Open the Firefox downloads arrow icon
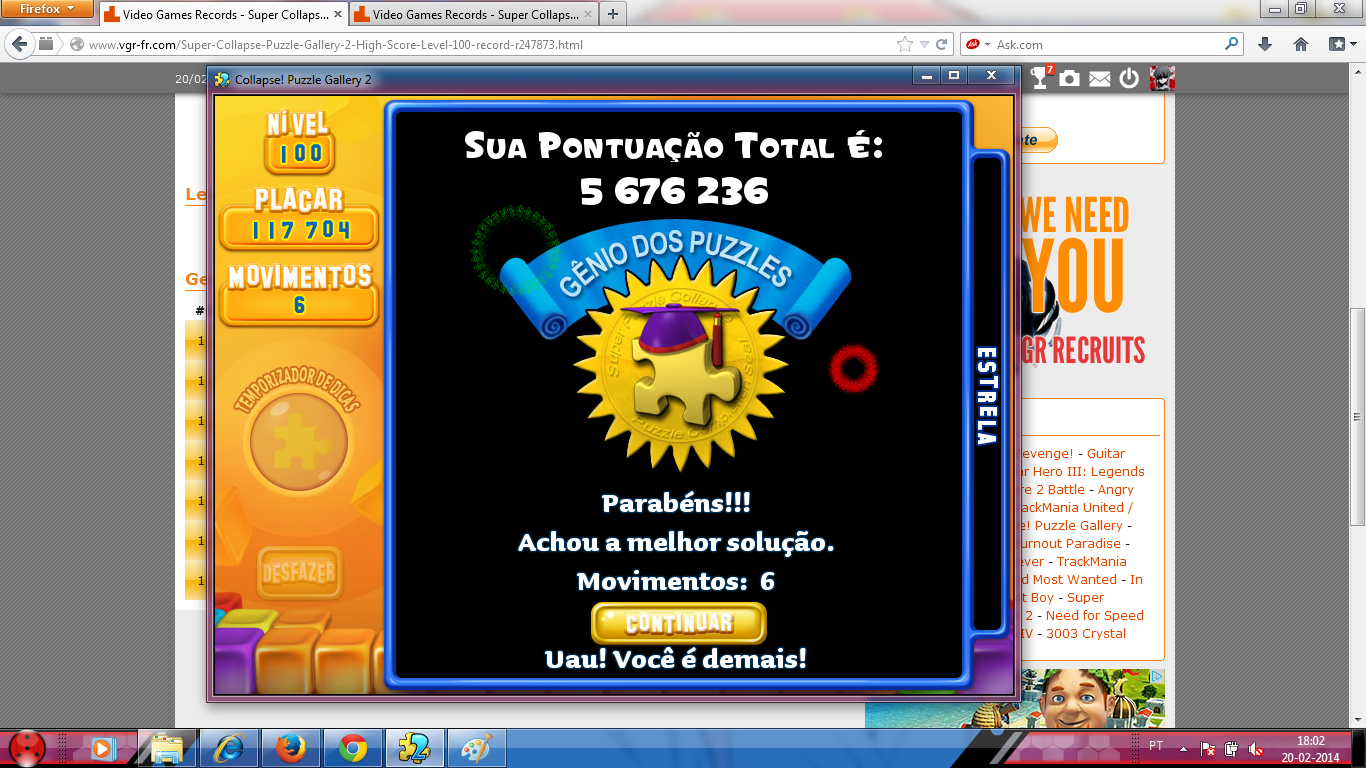Viewport: 1366px width, 768px height. point(1265,44)
